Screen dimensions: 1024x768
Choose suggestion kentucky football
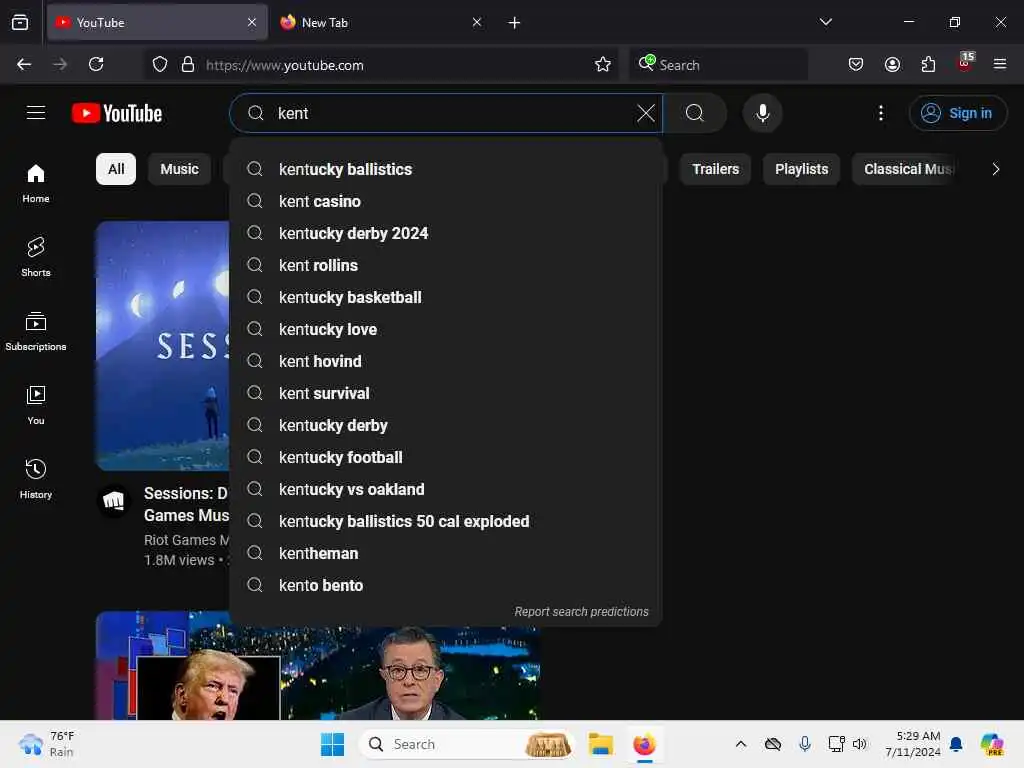coord(446,457)
